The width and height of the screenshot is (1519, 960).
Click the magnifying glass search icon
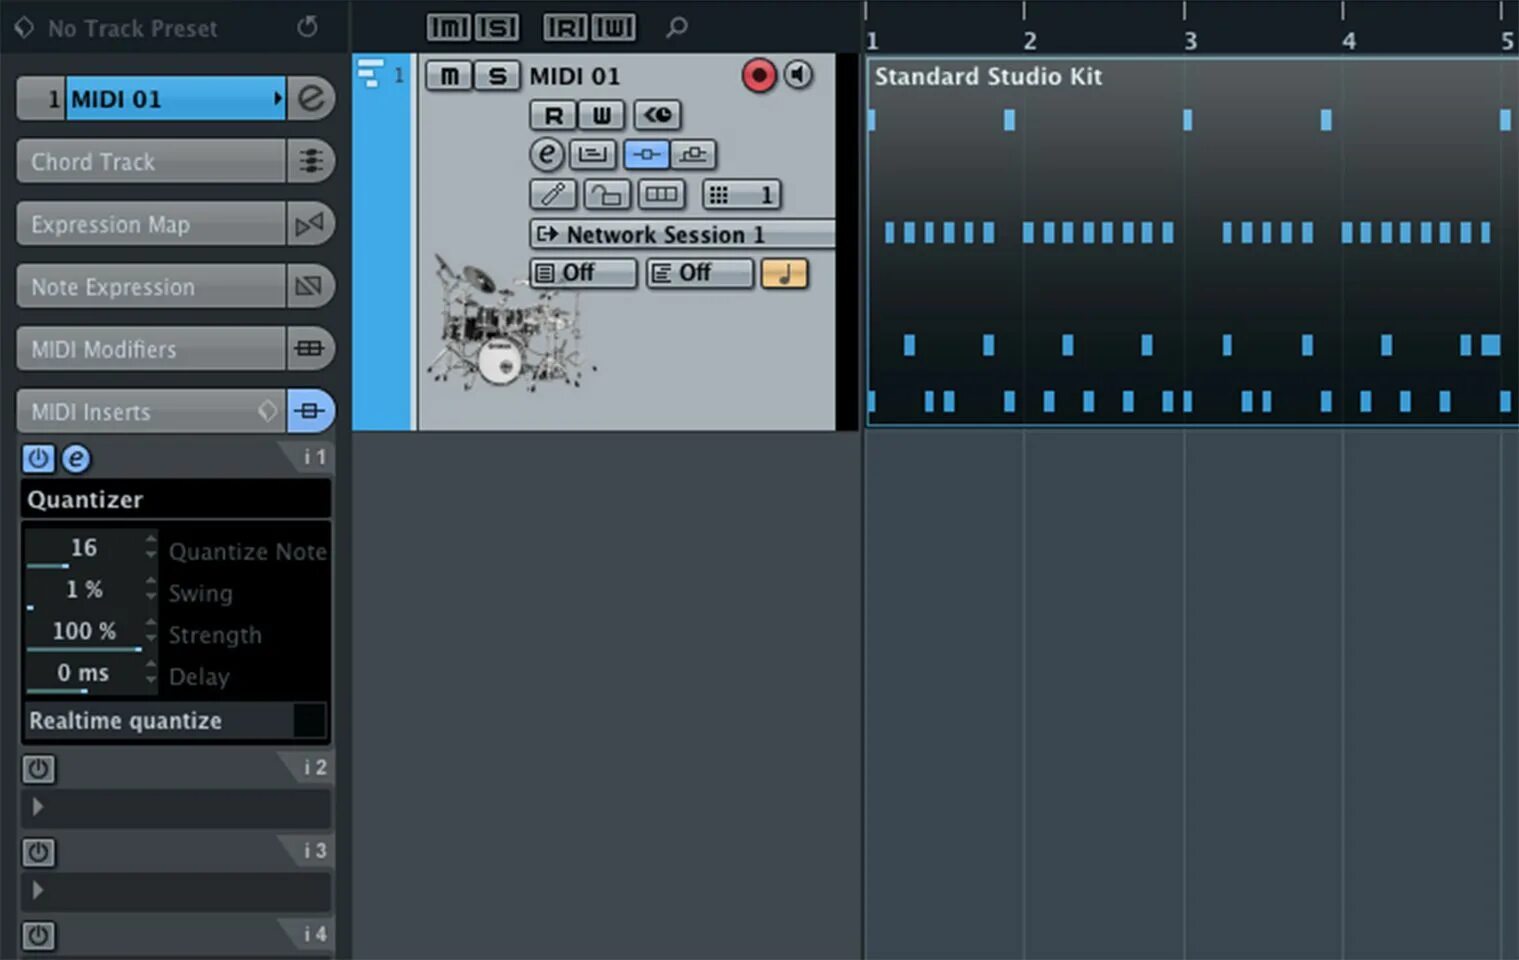tap(676, 27)
